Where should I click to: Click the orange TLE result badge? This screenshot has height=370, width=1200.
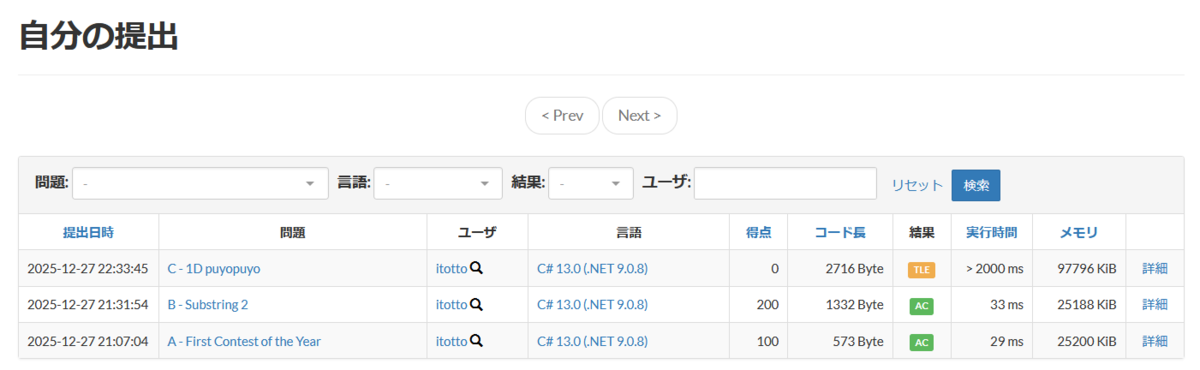pyautogui.click(x=921, y=269)
